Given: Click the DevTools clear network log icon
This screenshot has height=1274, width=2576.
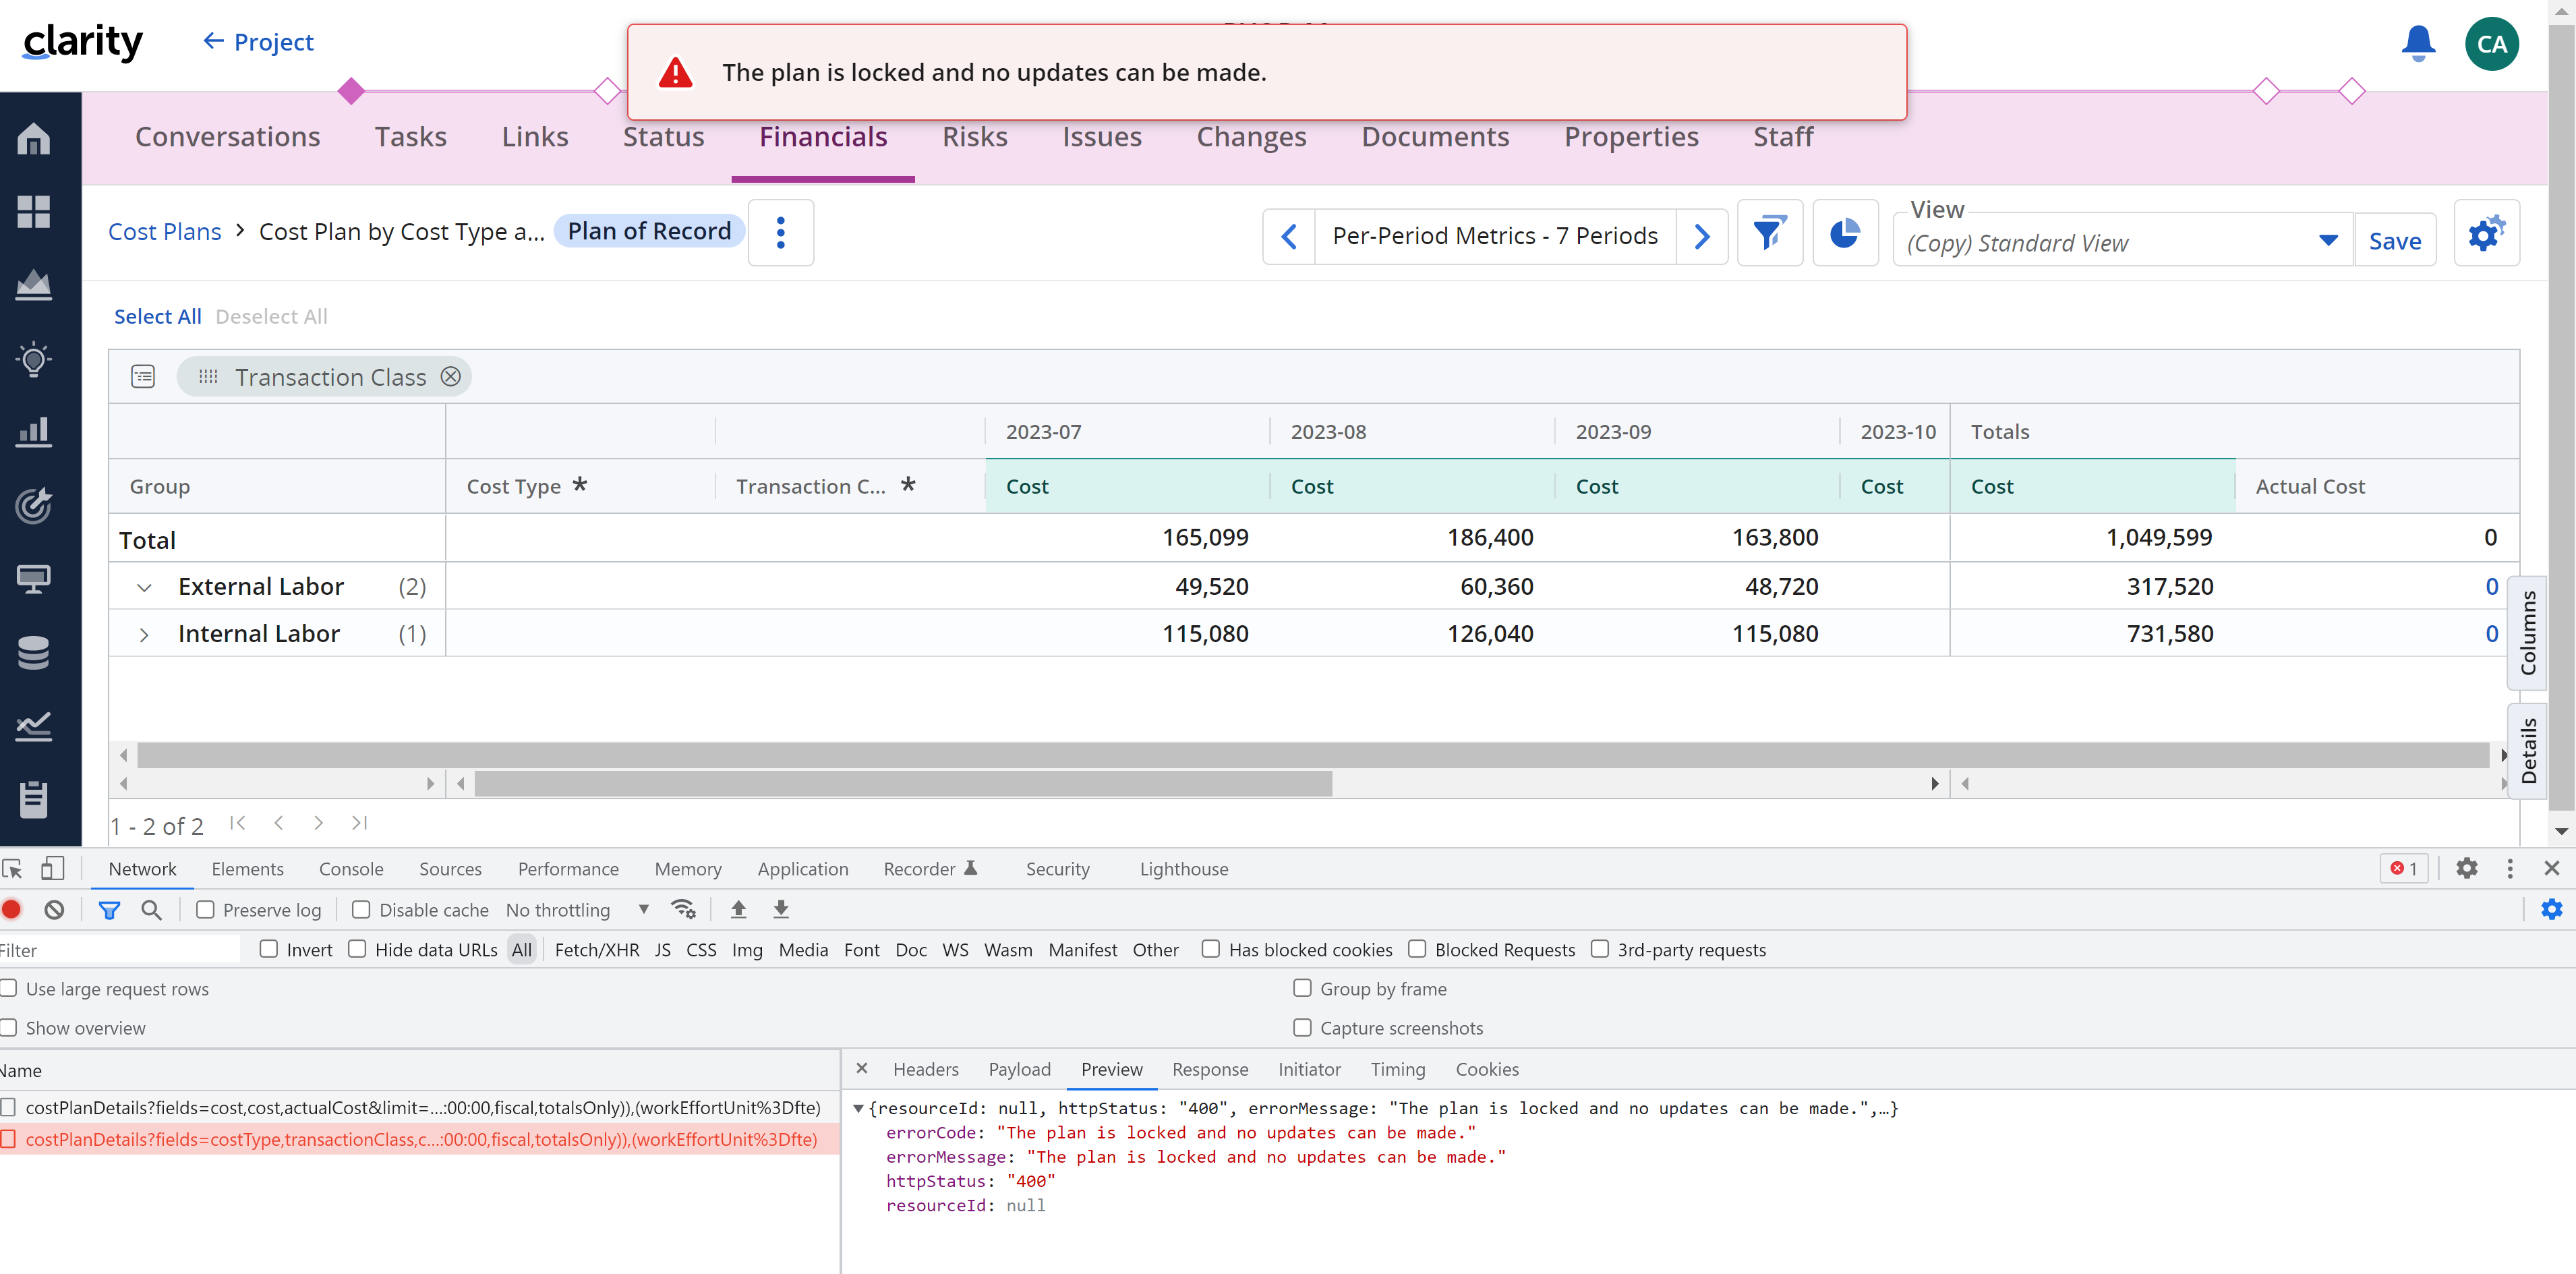Looking at the screenshot, I should click(x=55, y=909).
